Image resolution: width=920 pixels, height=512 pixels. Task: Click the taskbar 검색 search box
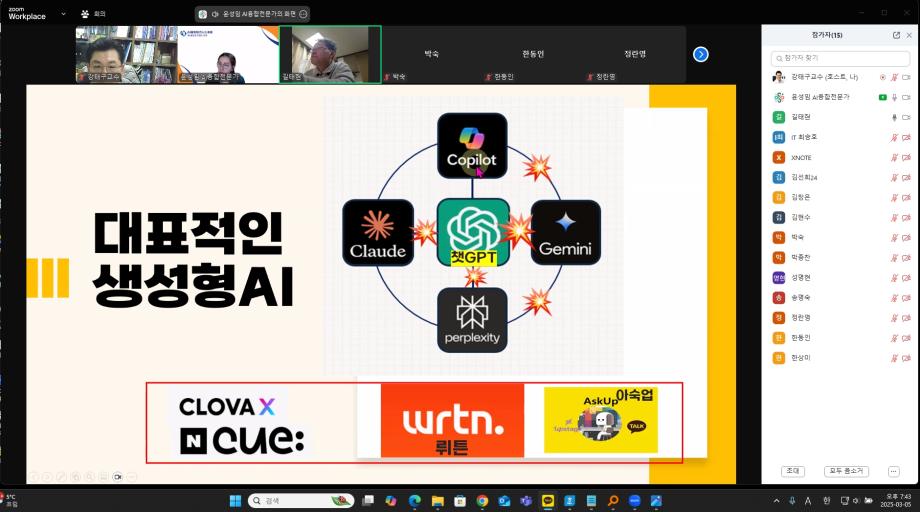point(301,501)
